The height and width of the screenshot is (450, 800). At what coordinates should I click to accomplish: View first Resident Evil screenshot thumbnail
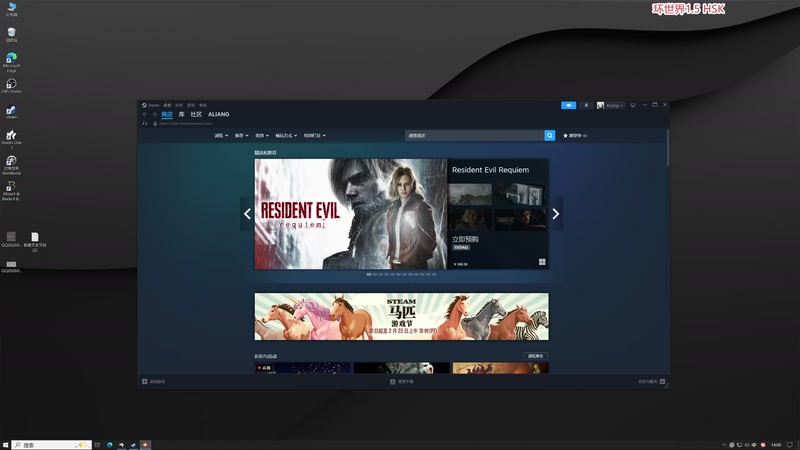coord(470,195)
